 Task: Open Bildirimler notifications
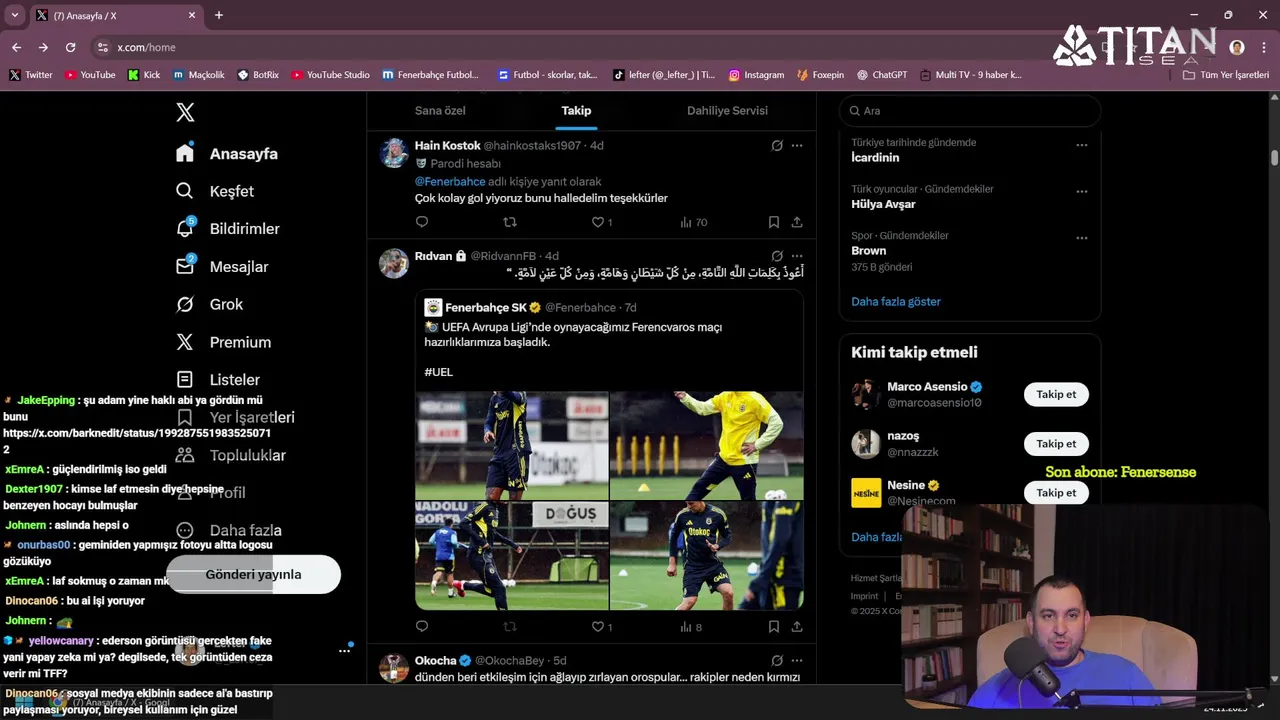tap(228, 229)
